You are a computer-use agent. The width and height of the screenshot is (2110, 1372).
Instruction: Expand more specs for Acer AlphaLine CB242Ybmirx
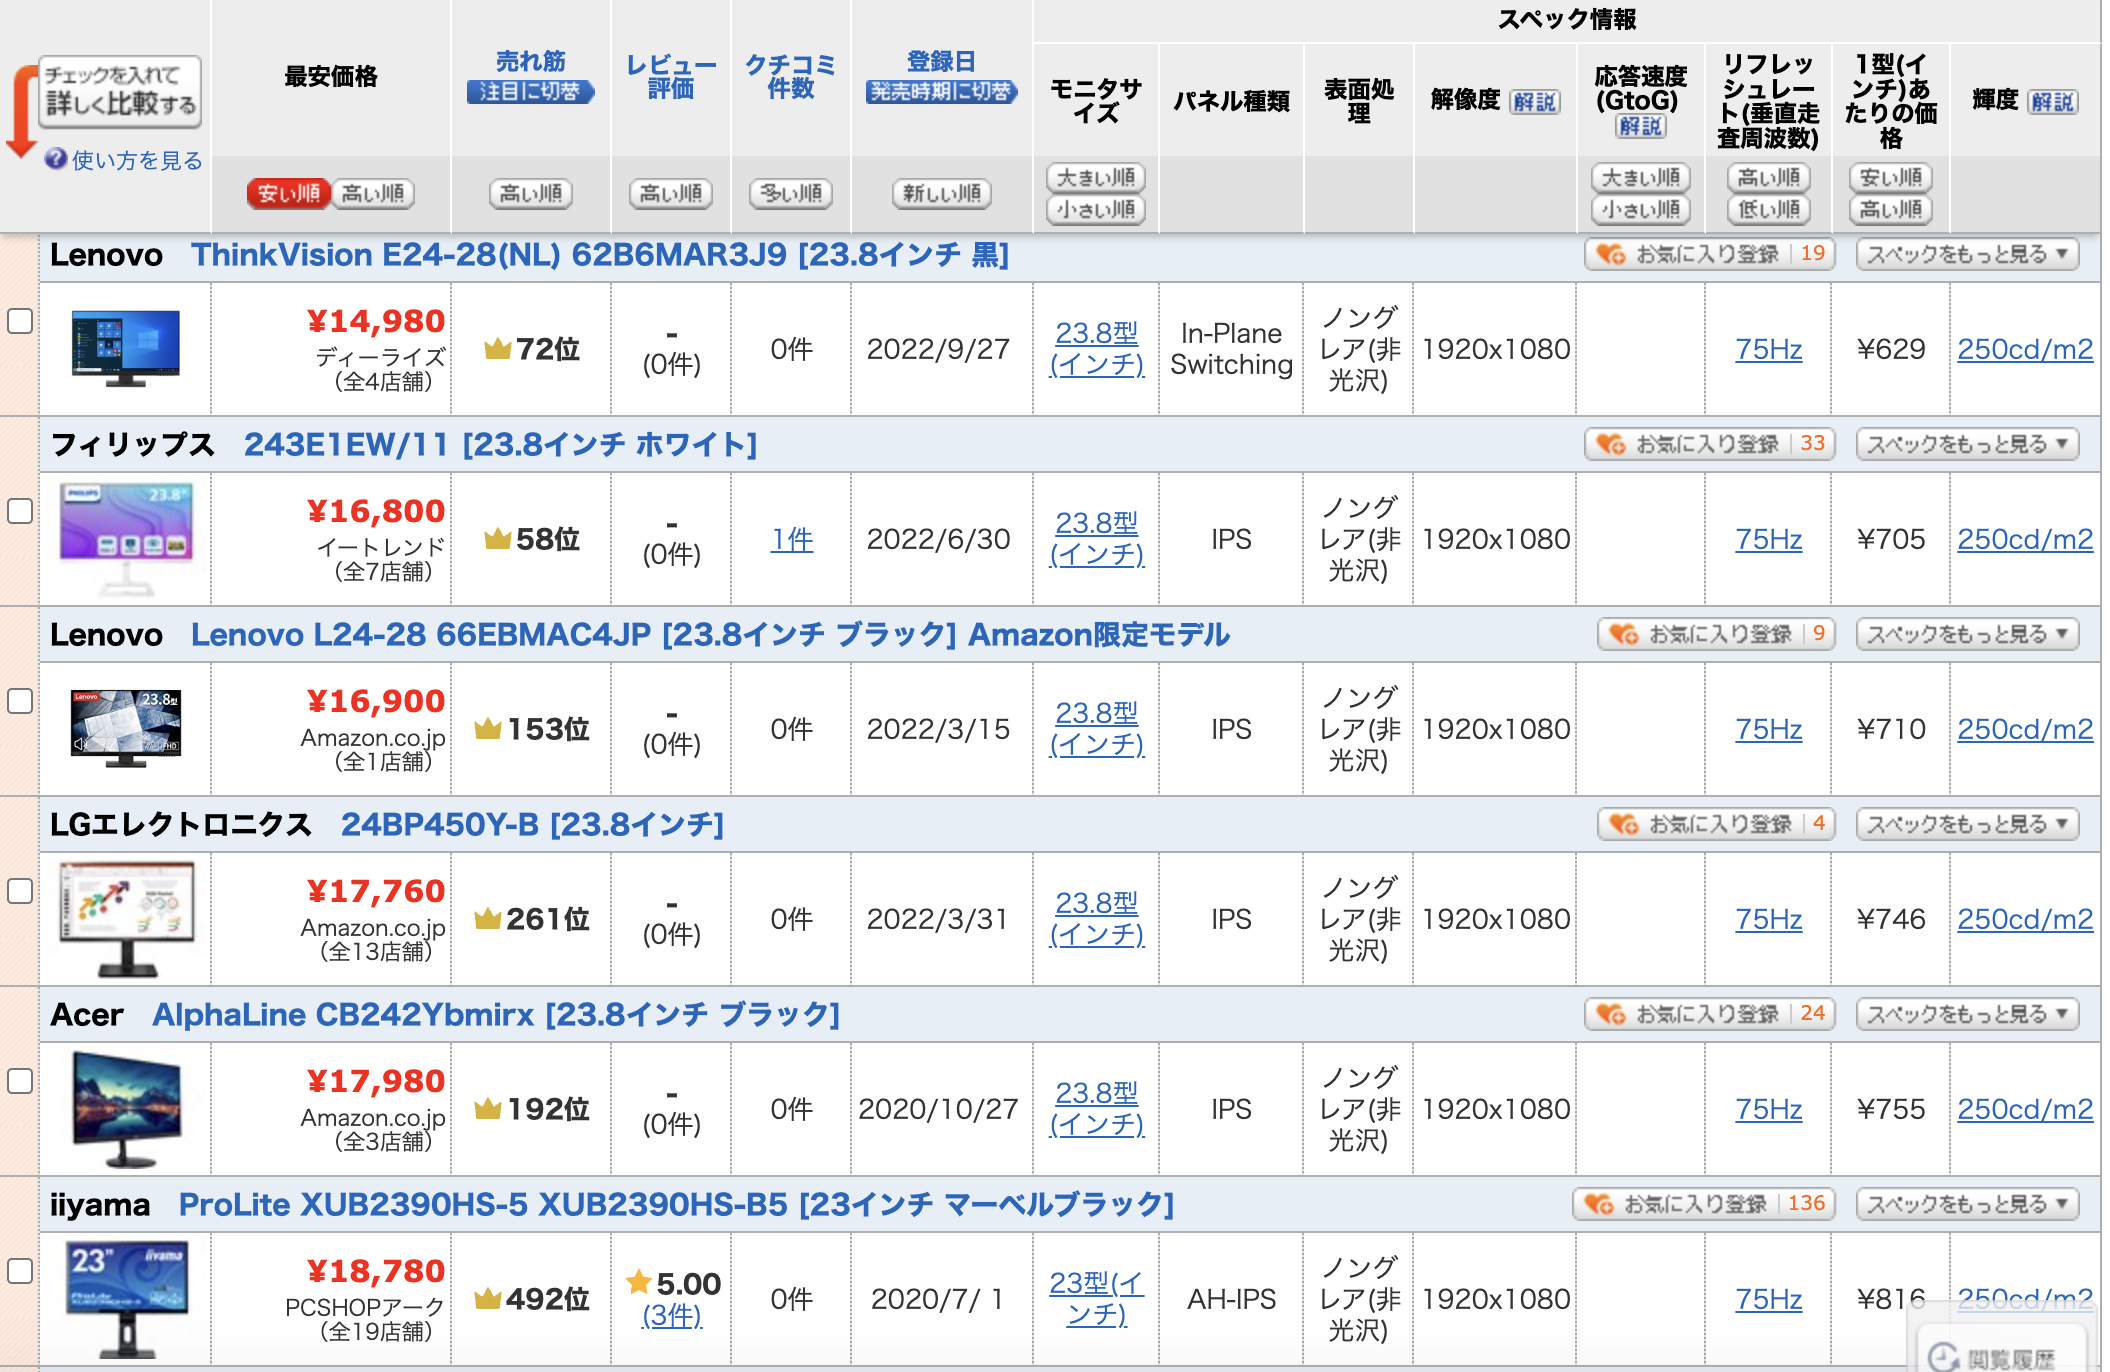1967,1015
